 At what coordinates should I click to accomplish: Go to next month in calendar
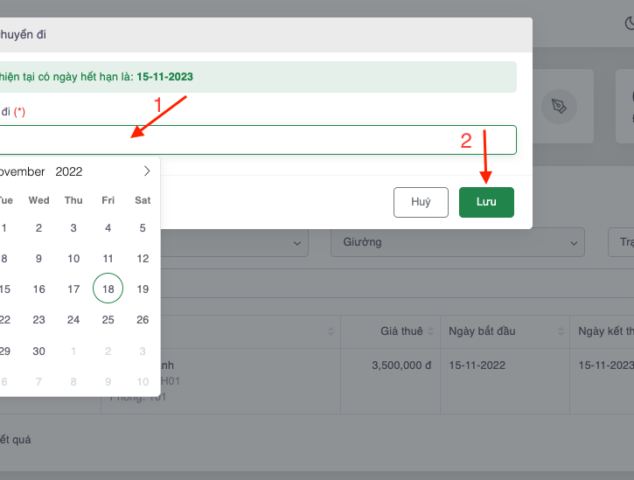[x=147, y=171]
